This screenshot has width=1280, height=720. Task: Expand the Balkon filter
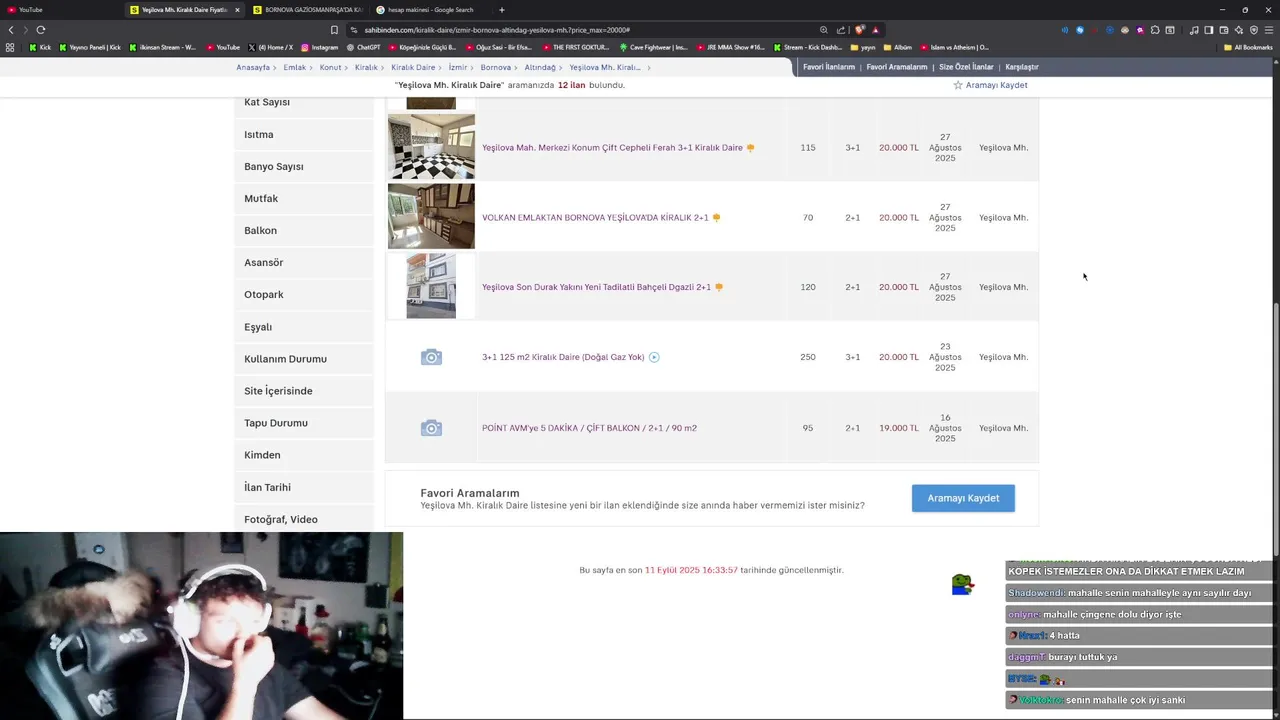[304, 230]
